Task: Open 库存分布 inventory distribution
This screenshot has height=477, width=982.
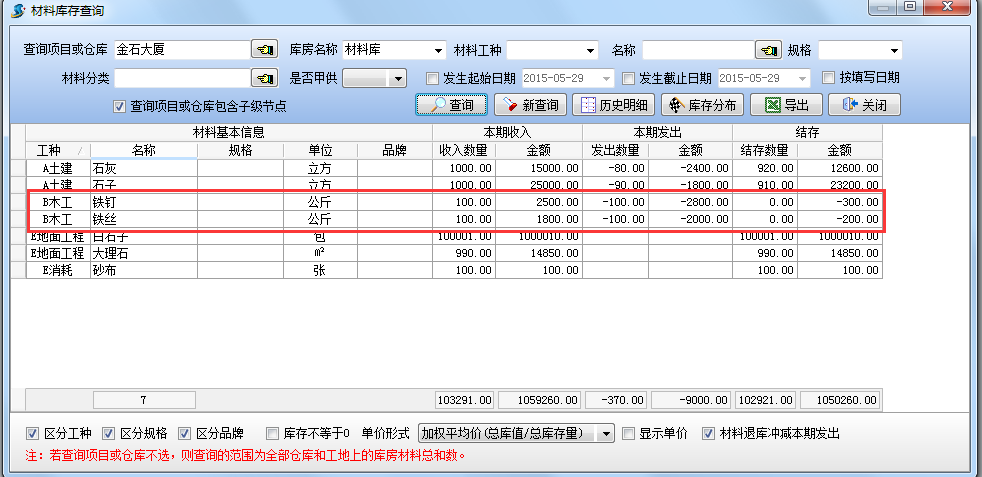Action: (x=702, y=105)
